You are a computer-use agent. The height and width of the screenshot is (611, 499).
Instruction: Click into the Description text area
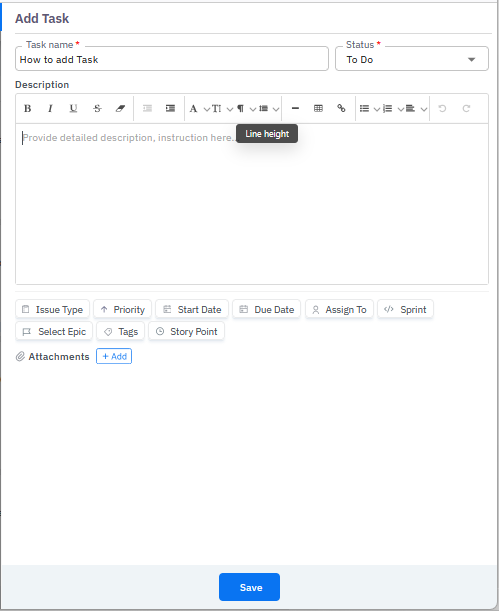252,204
